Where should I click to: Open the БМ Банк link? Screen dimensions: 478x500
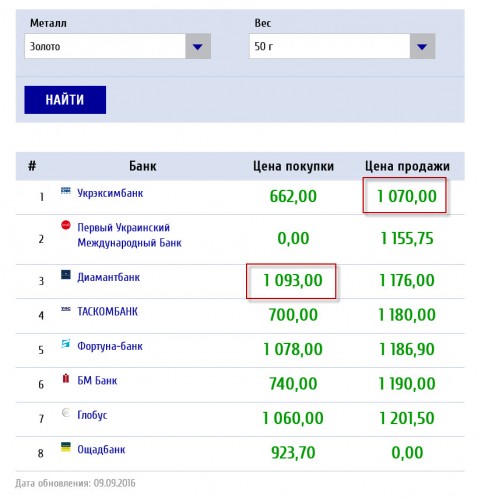[97, 381]
